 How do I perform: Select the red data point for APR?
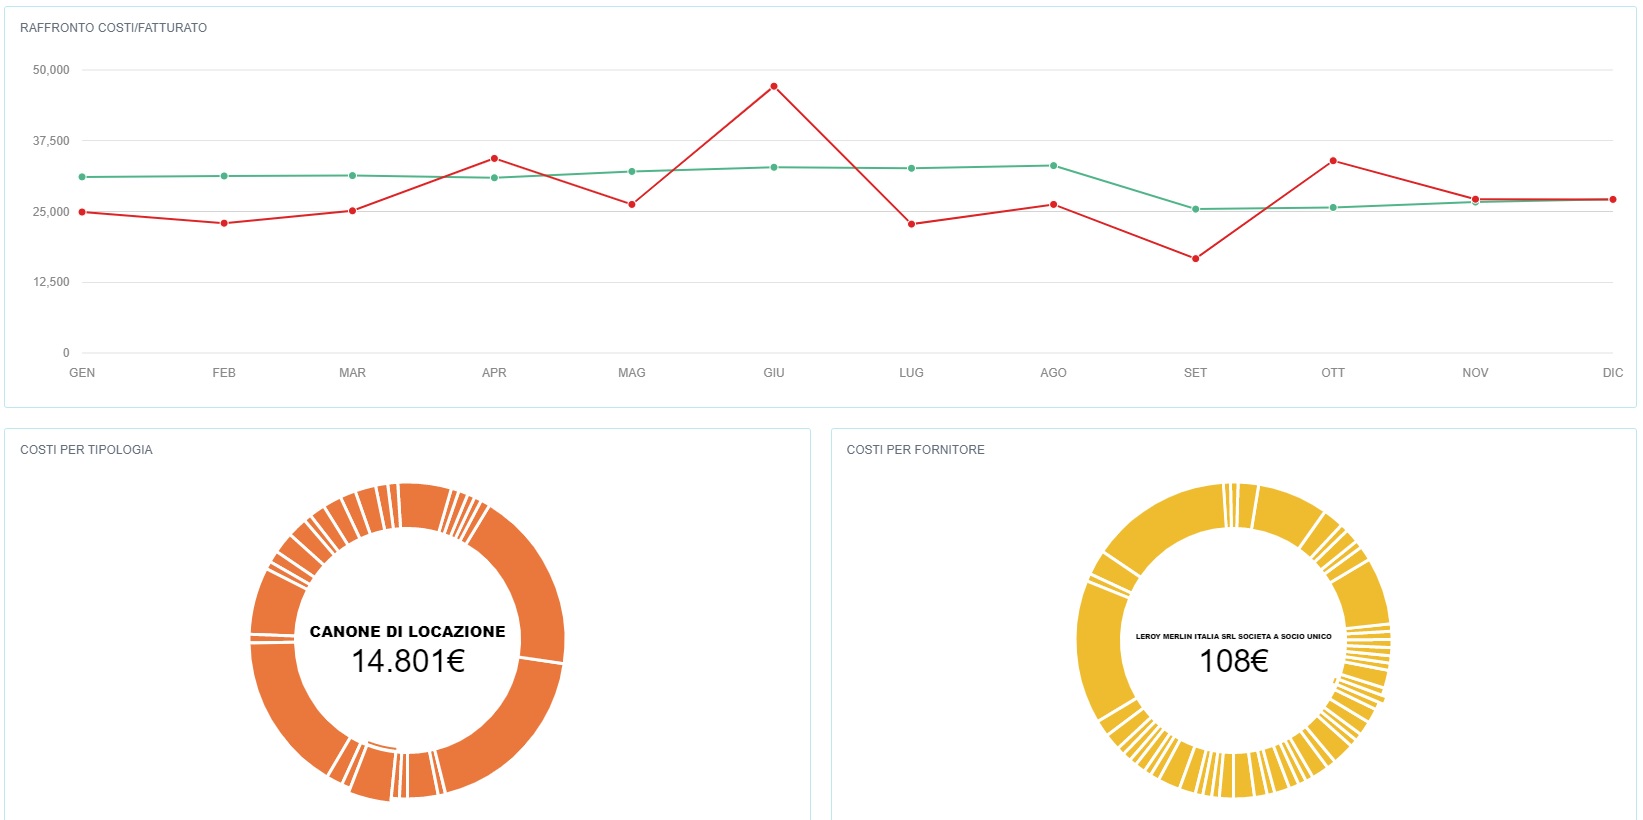(494, 159)
